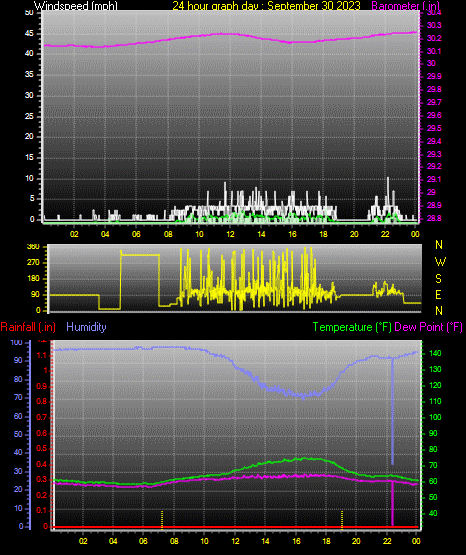The width and height of the screenshot is (466, 555).
Task: Click temperature axis value 140
Action: pos(435,353)
